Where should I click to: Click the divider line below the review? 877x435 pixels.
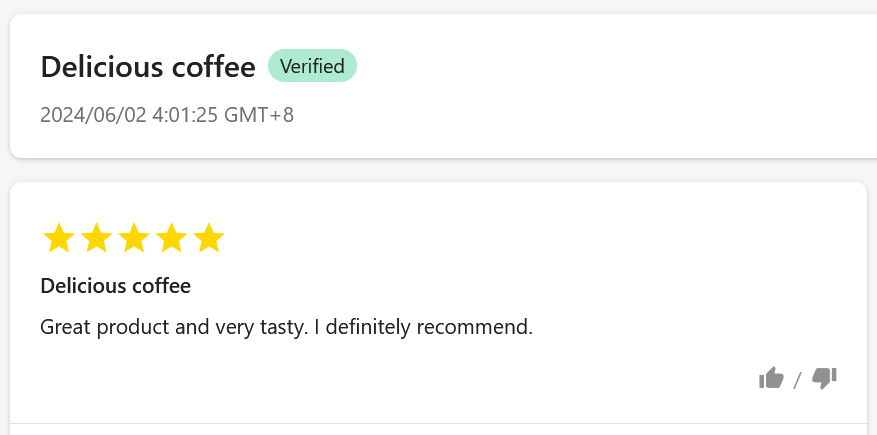[438, 423]
